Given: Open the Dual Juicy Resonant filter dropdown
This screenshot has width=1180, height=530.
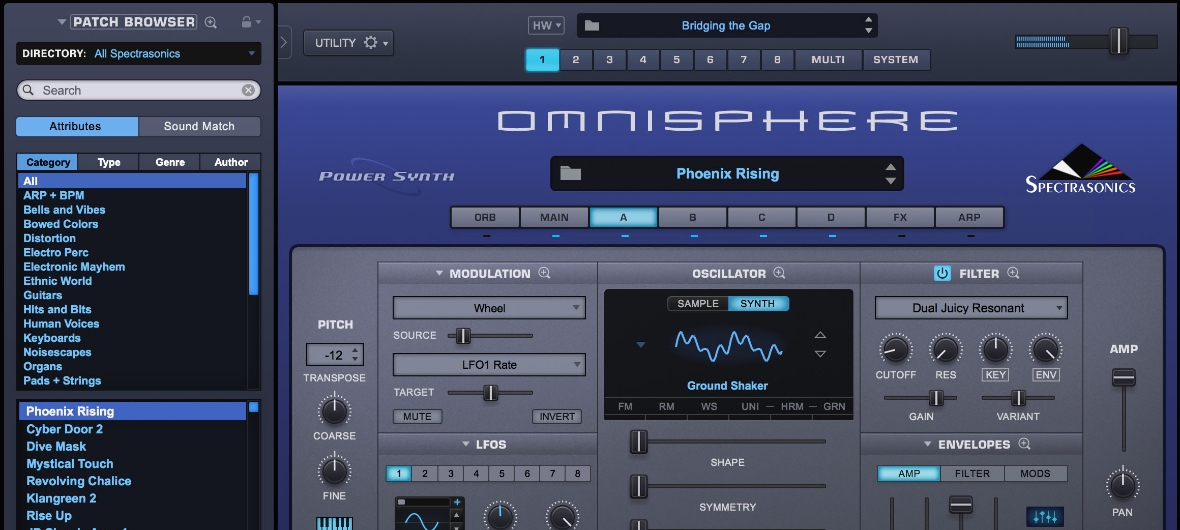Looking at the screenshot, I should [971, 308].
